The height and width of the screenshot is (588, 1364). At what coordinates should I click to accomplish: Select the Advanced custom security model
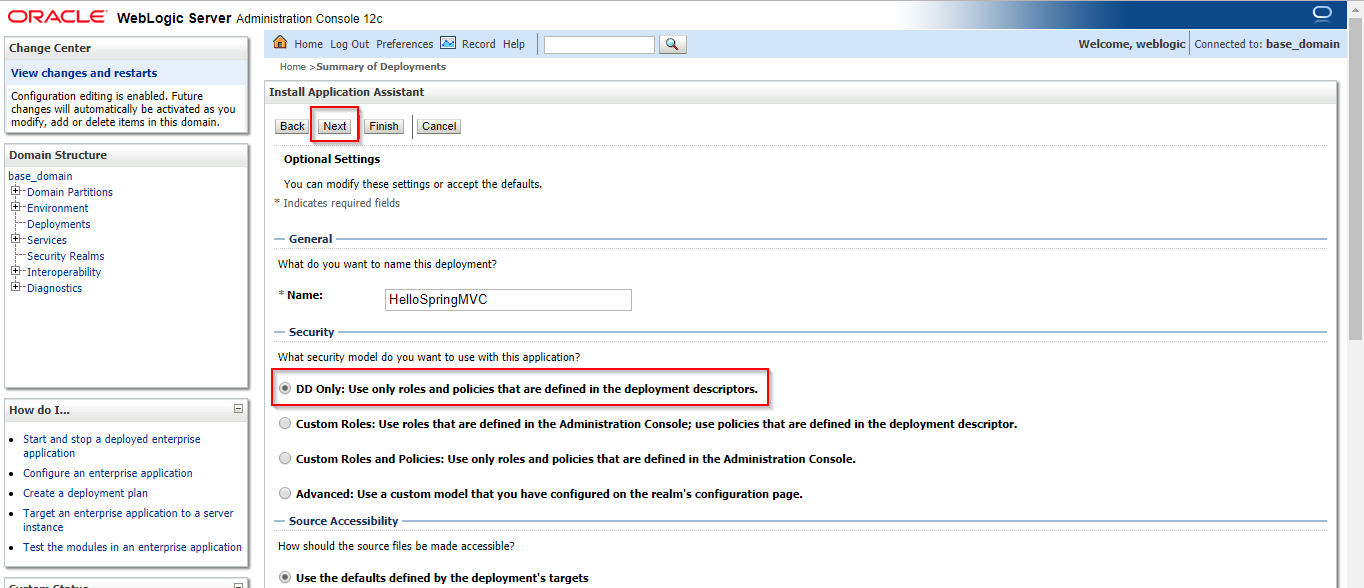pos(285,492)
